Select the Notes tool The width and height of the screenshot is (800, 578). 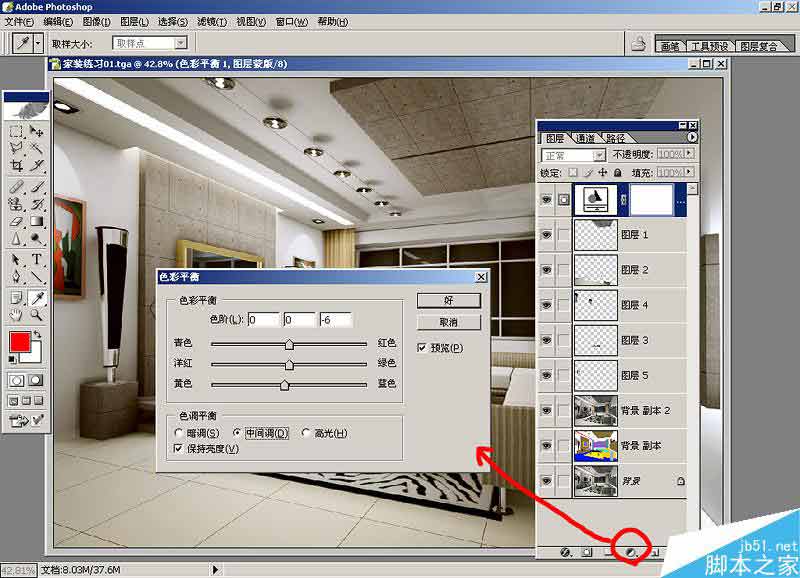point(16,298)
